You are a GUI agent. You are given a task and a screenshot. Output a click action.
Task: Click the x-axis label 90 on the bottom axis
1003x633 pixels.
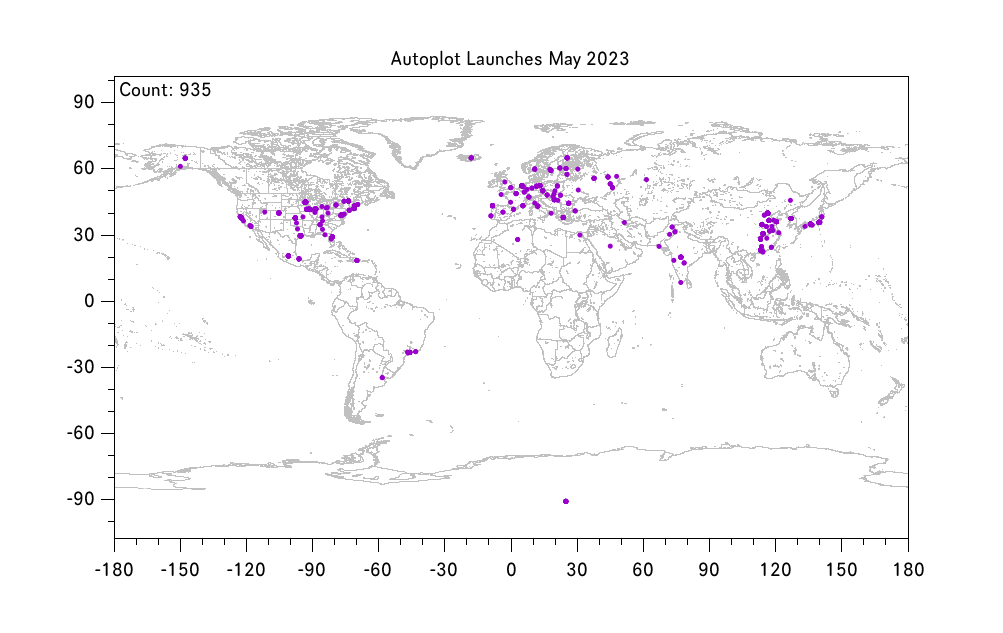pyautogui.click(x=709, y=570)
